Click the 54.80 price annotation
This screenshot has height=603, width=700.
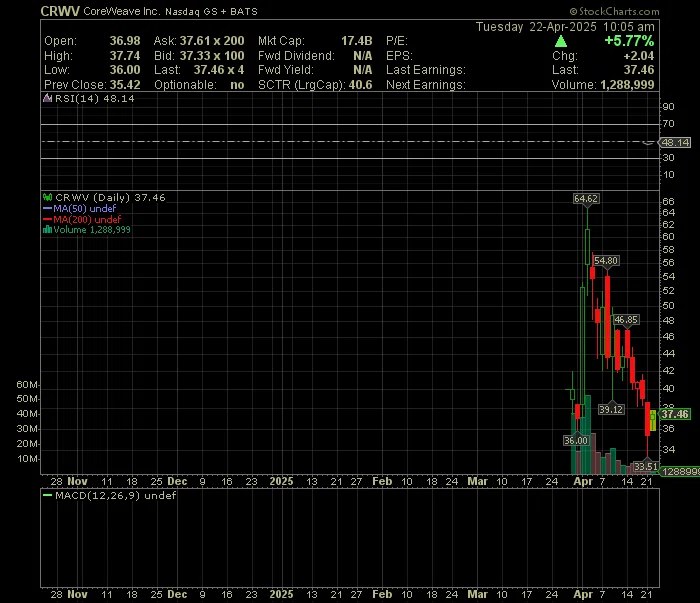point(606,261)
